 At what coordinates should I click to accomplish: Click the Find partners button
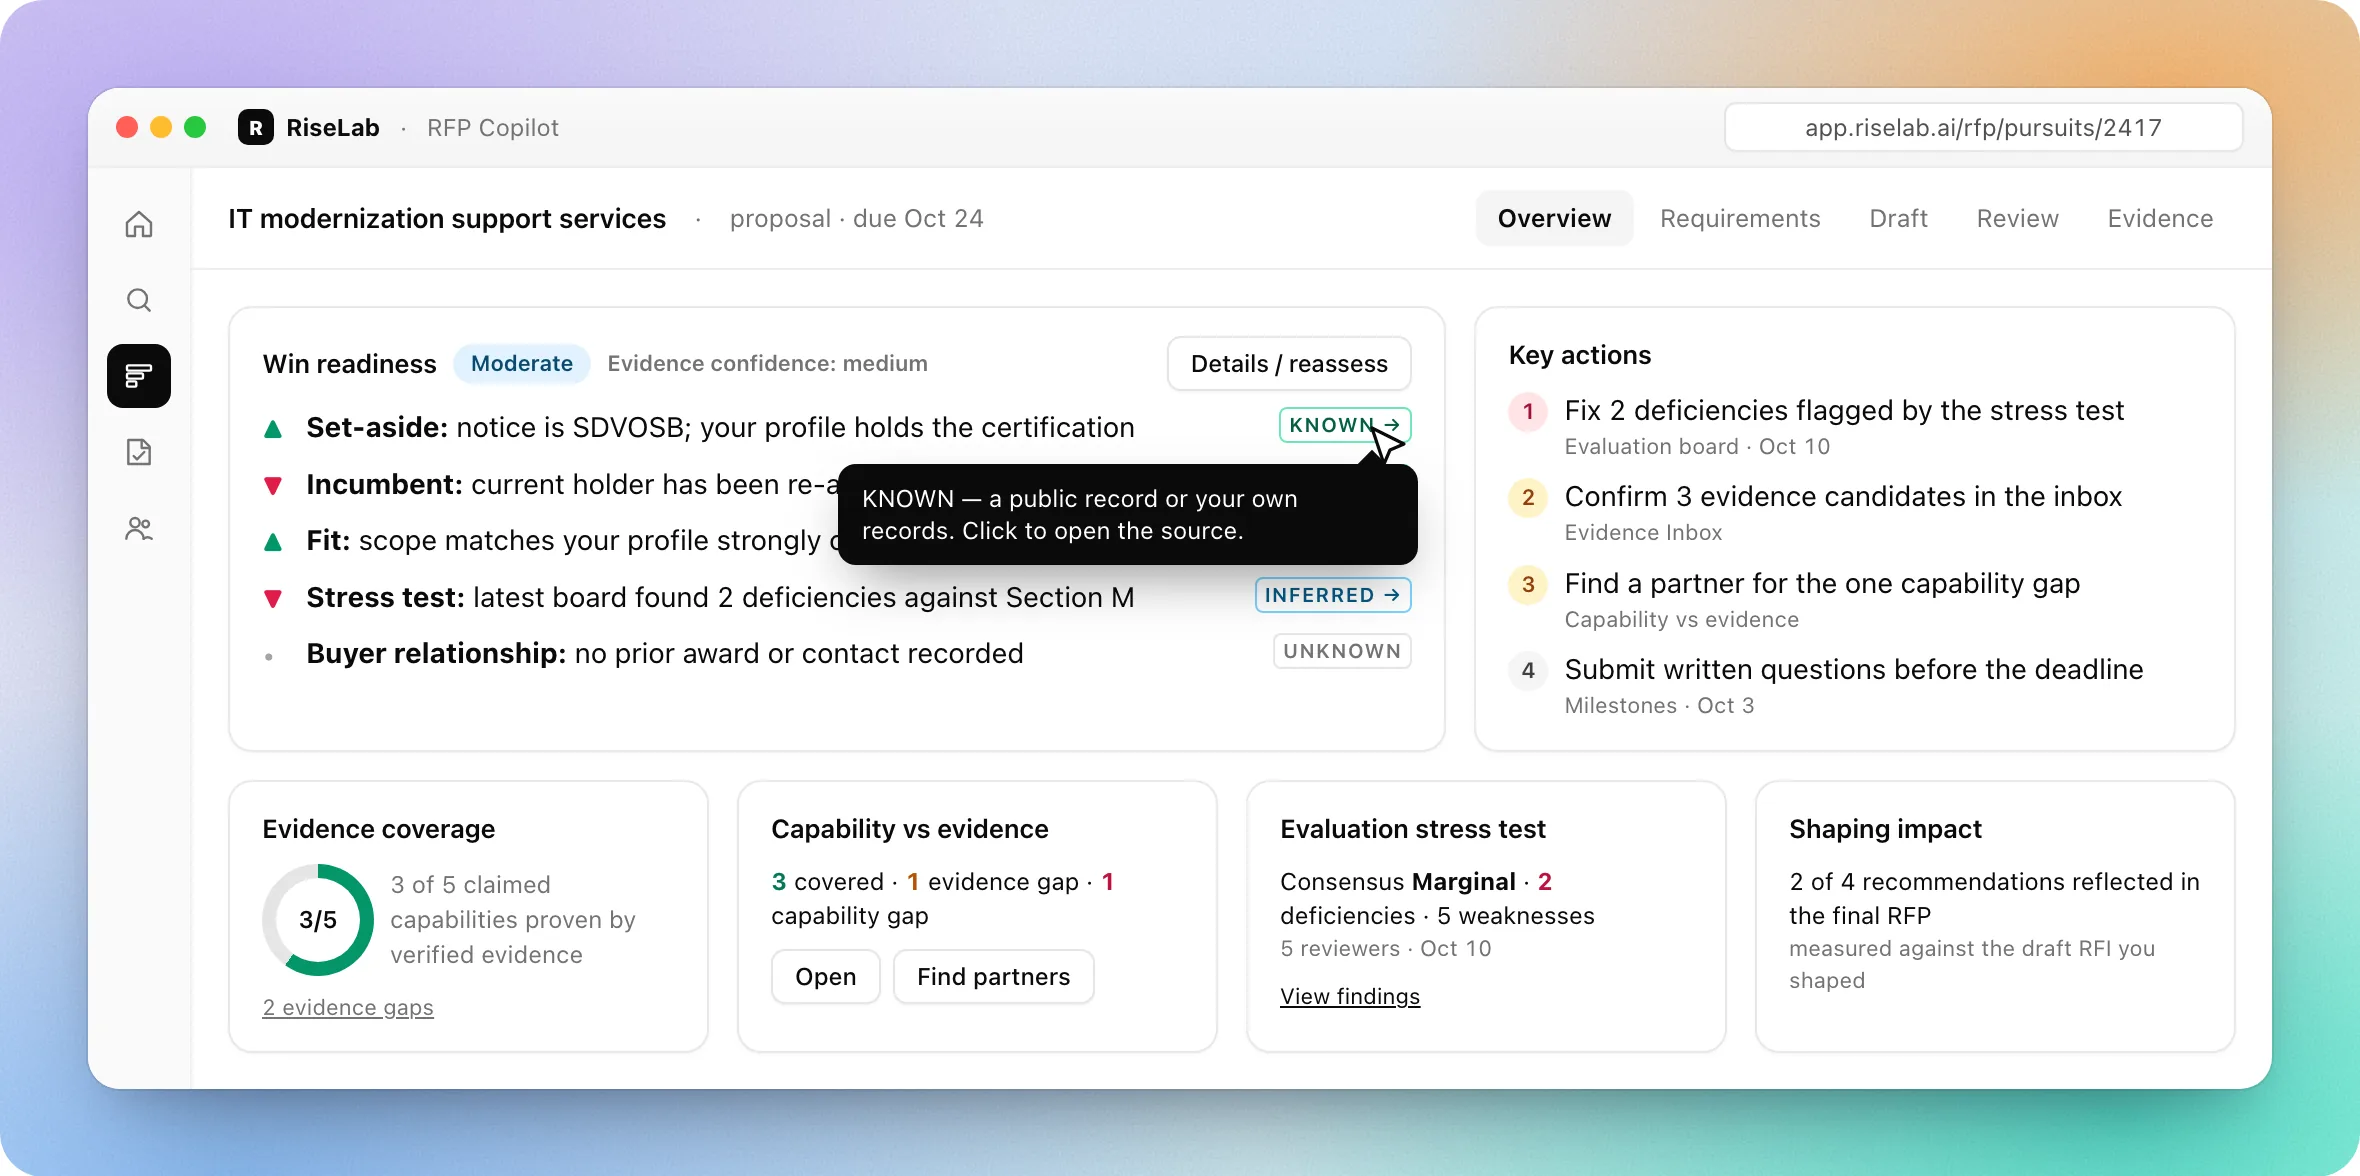(993, 977)
